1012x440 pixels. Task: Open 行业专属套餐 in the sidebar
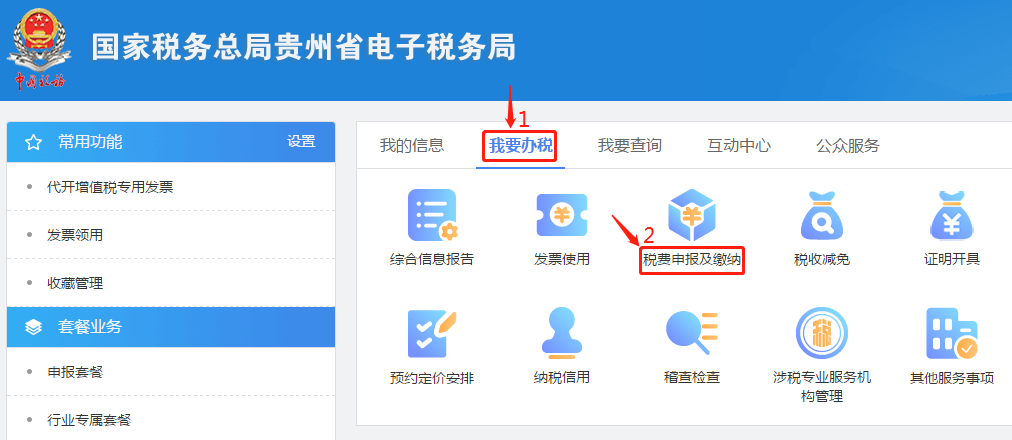coord(89,421)
